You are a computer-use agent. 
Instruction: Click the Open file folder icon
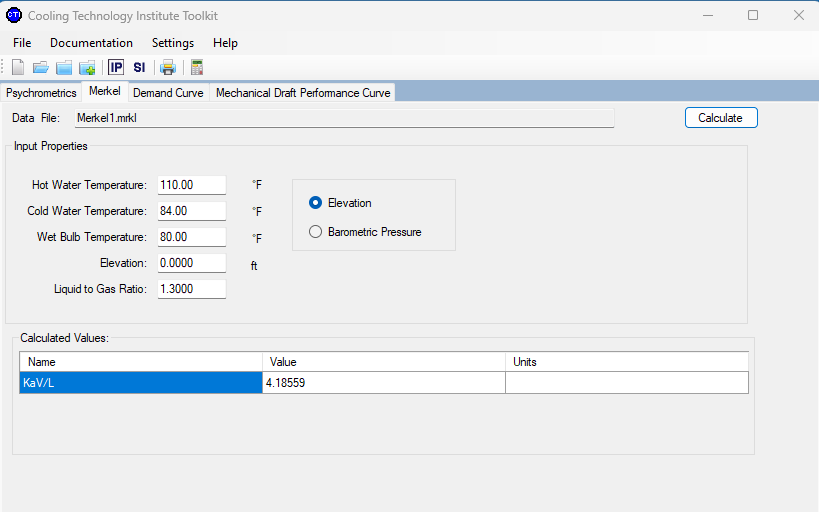point(41,68)
